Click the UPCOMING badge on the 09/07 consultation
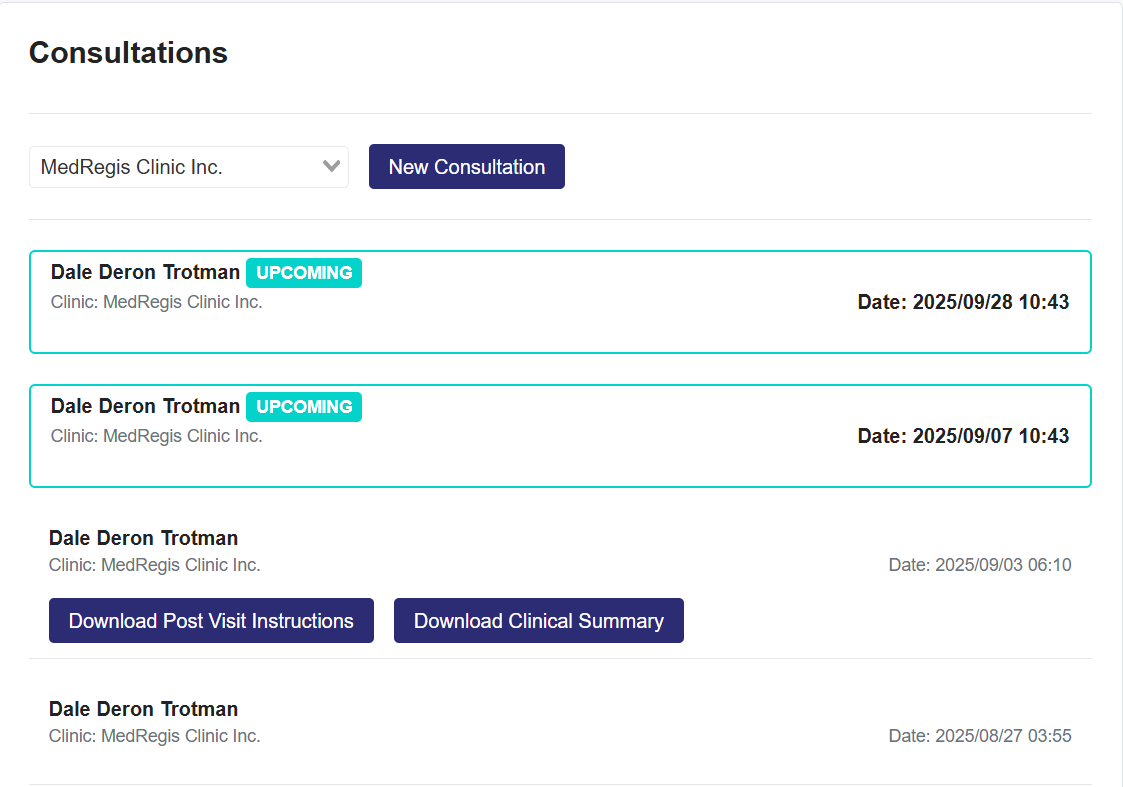Screen dimensions: 1123x787 click(x=304, y=407)
